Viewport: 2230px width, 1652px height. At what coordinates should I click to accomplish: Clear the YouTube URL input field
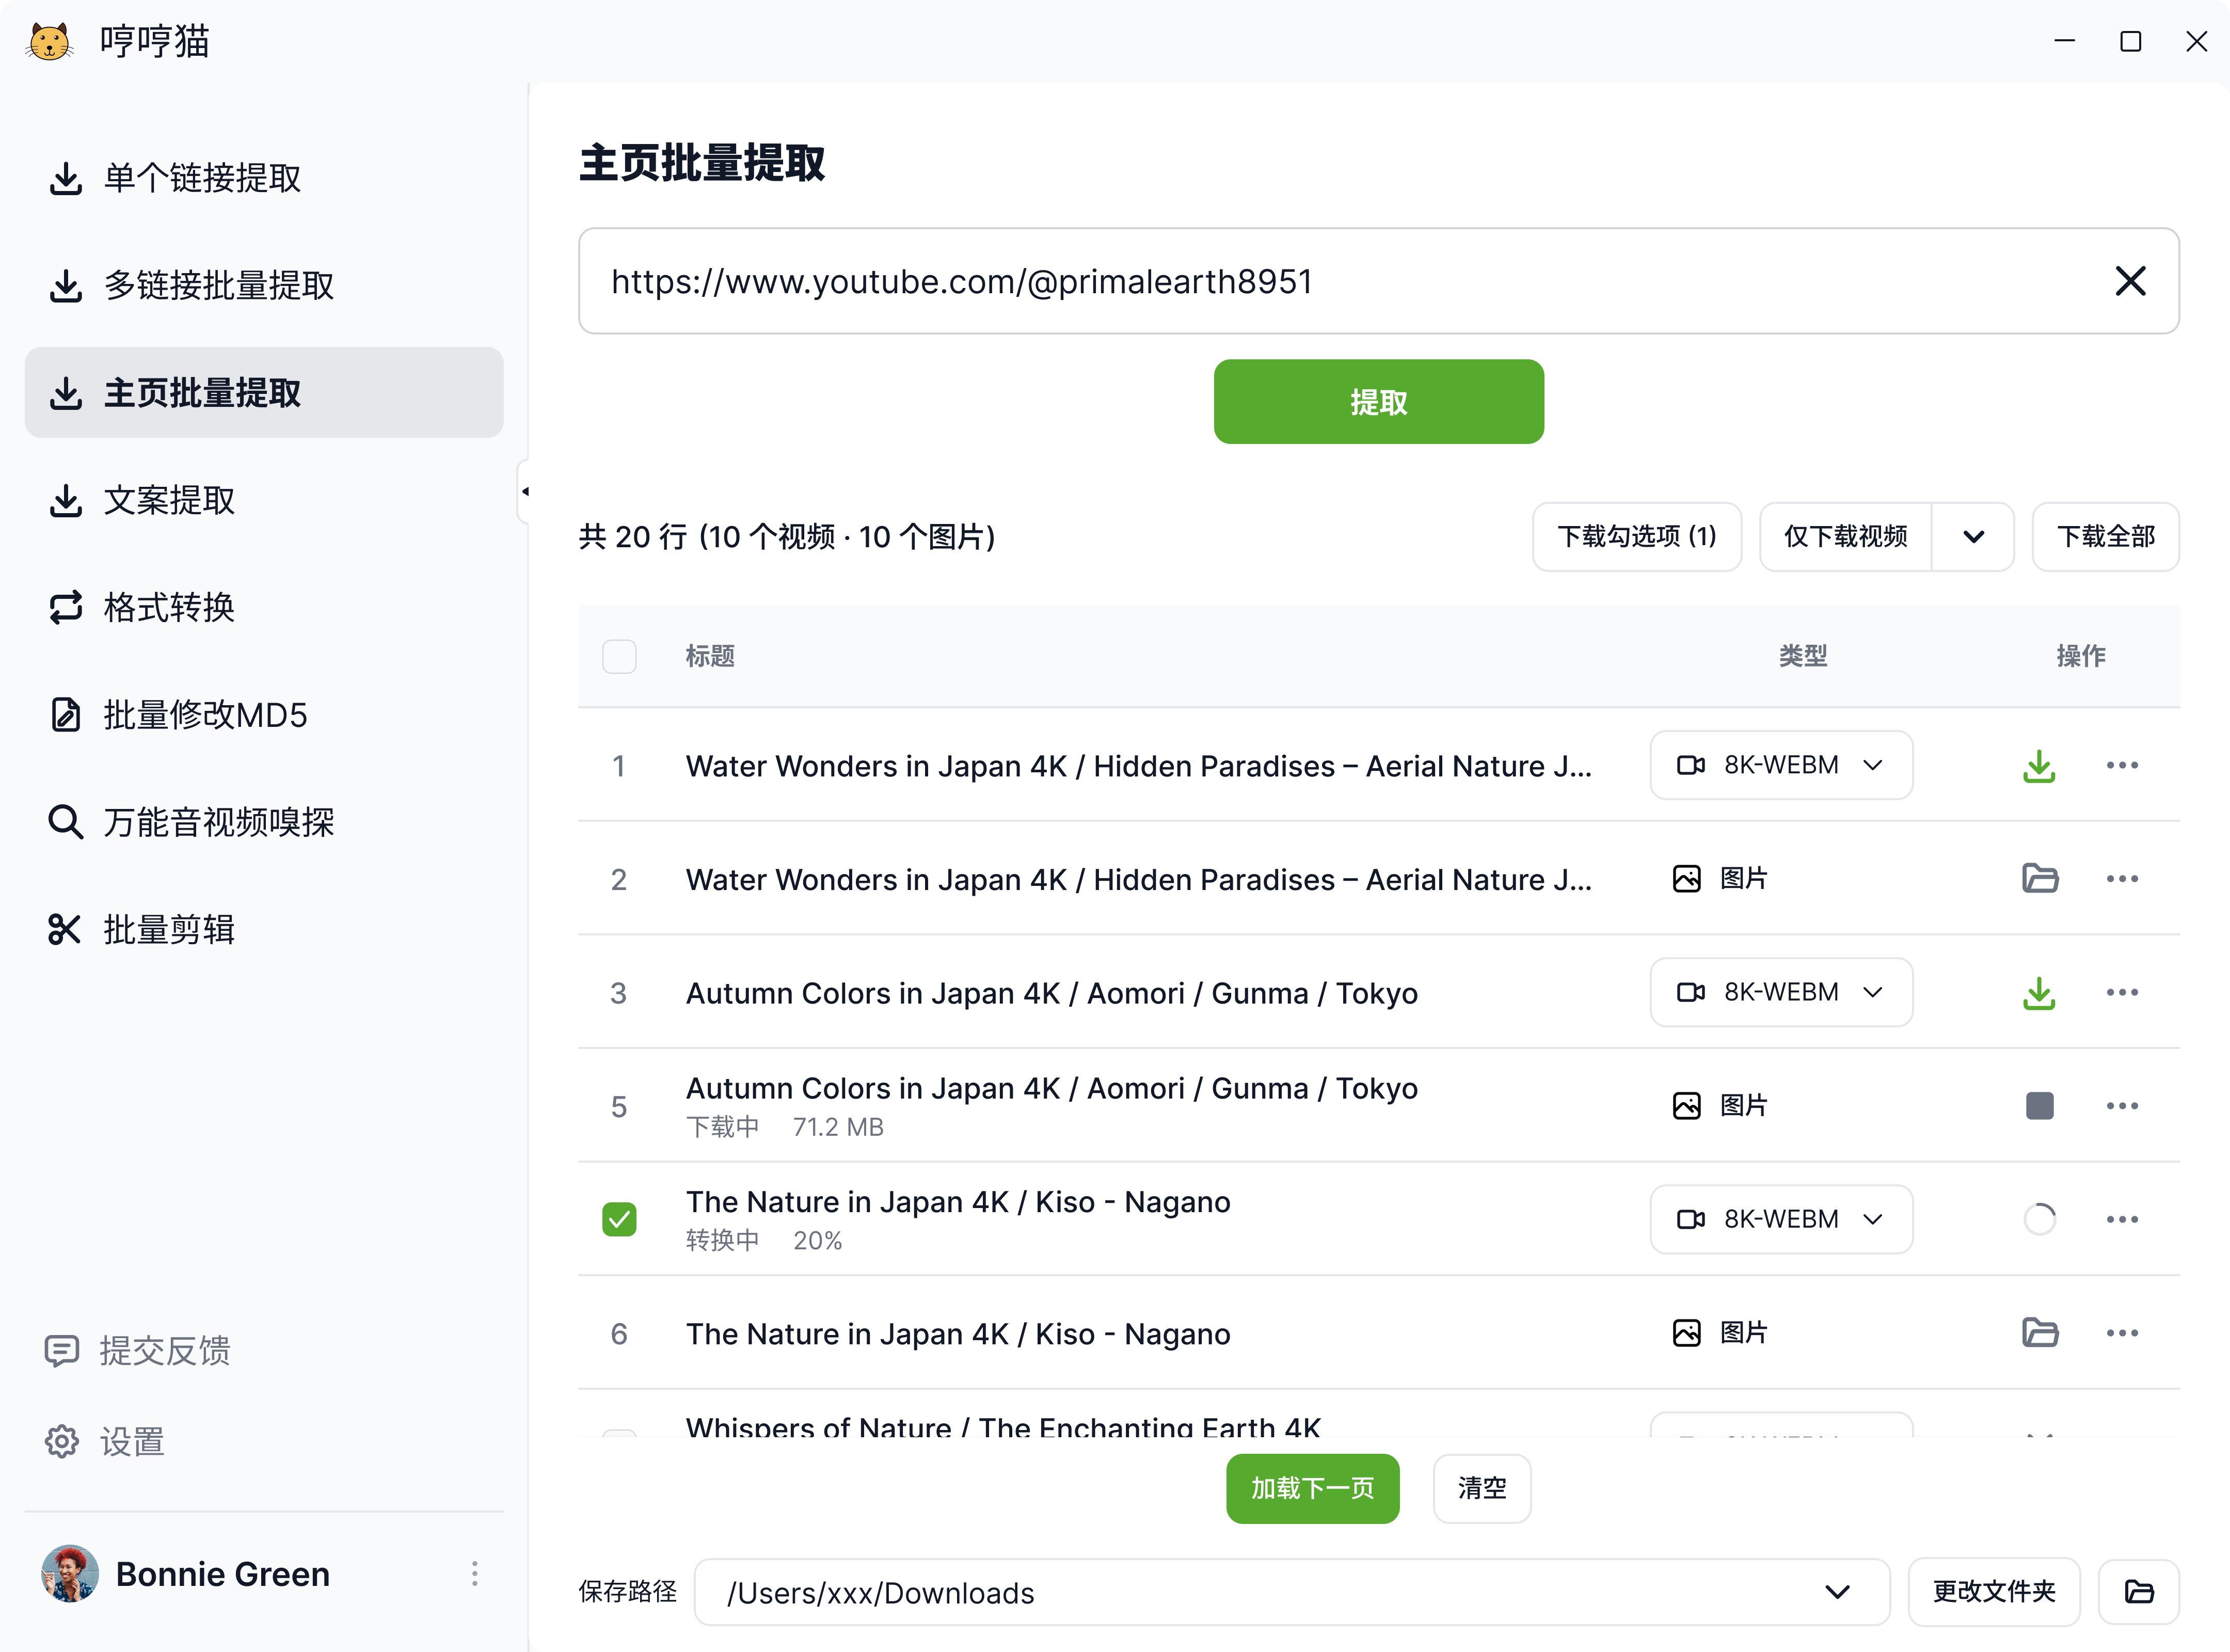pyautogui.click(x=2131, y=281)
